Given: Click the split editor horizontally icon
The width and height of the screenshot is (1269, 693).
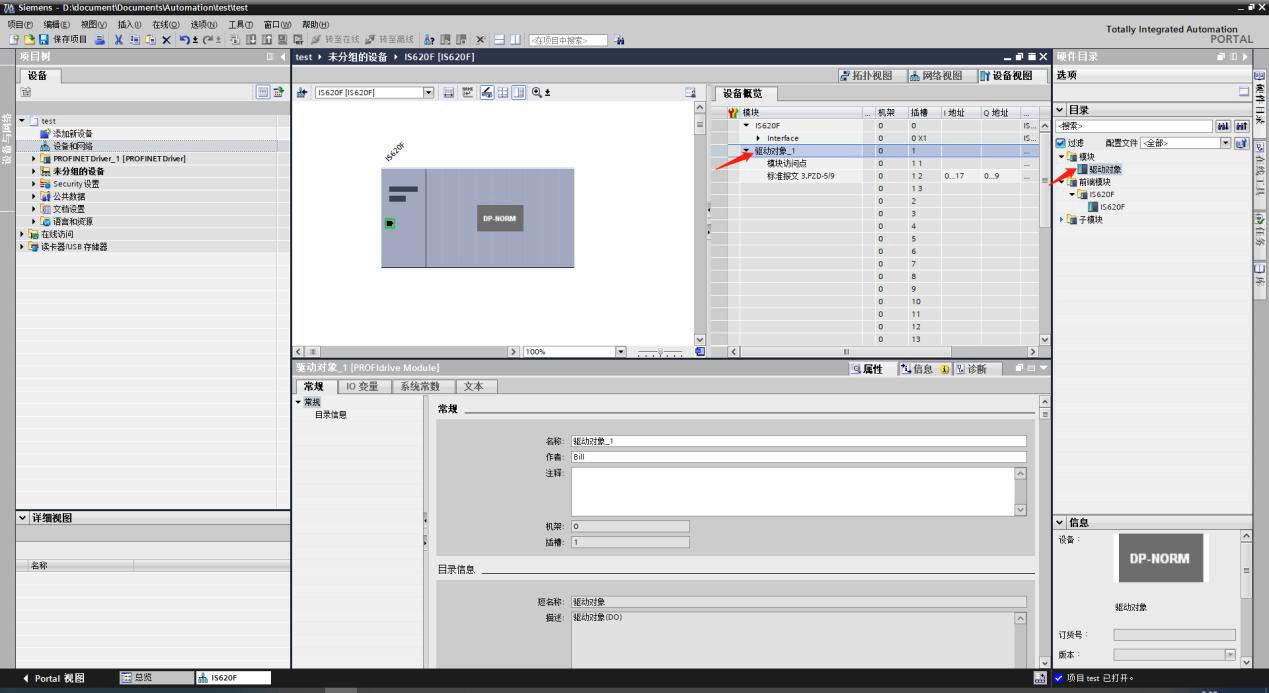Looking at the screenshot, I should coord(498,40).
